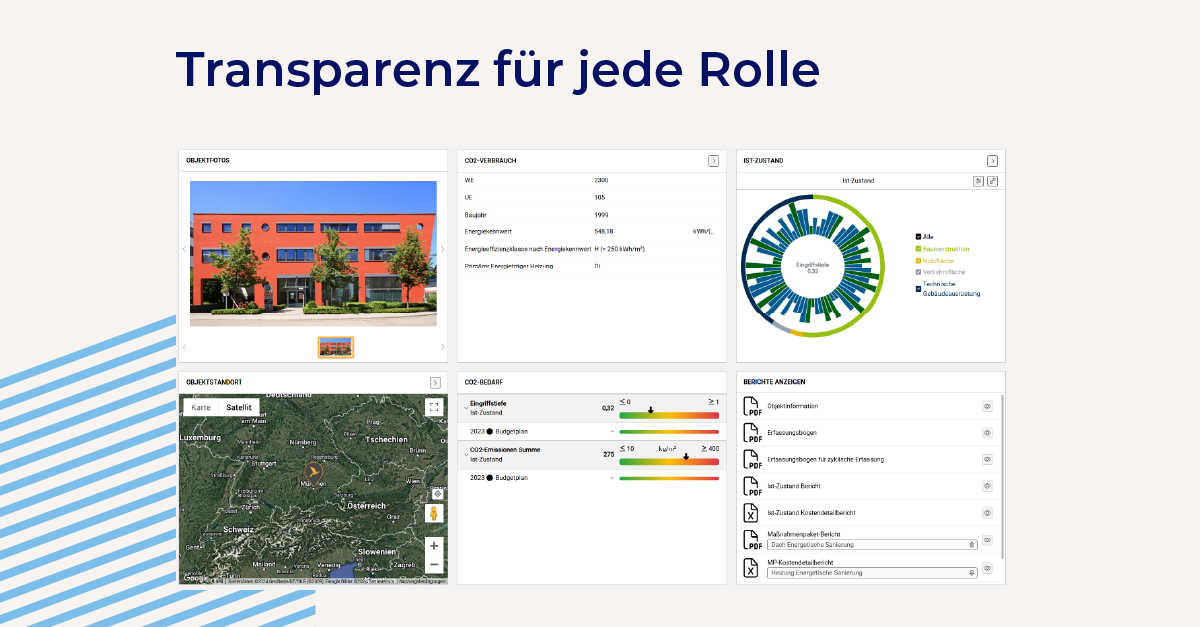Click the Maßnahmenpaket-Bericht PDF icon

pos(752,540)
